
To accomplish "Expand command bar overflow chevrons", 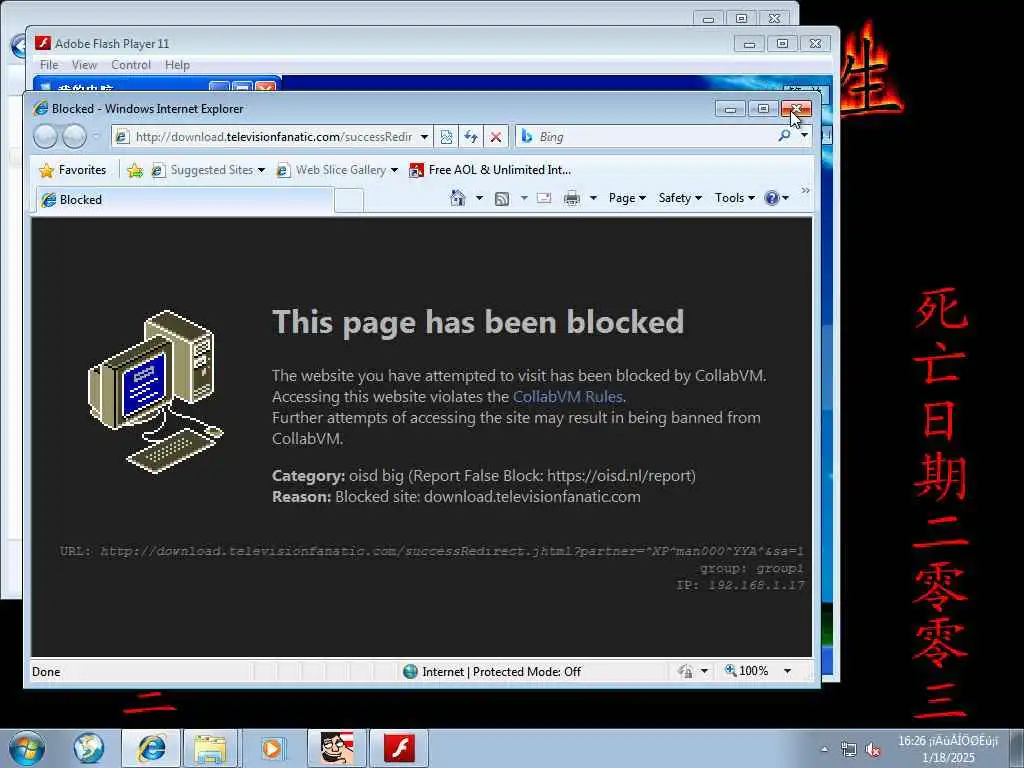I will (805, 191).
